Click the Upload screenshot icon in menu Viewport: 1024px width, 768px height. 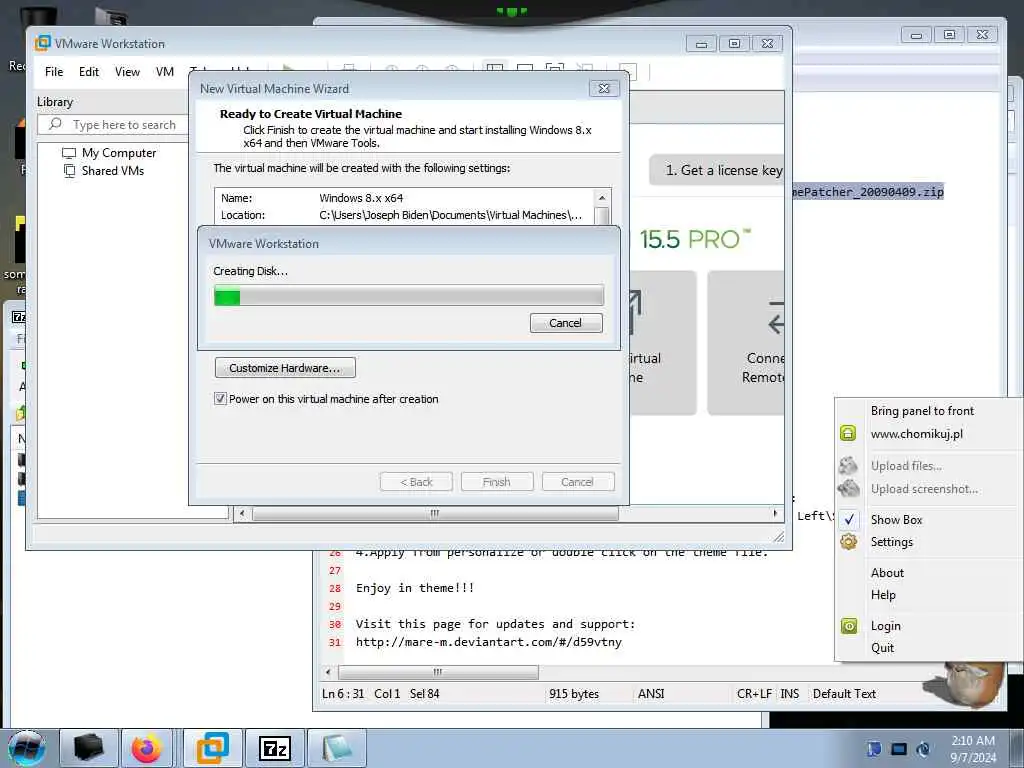pos(848,488)
